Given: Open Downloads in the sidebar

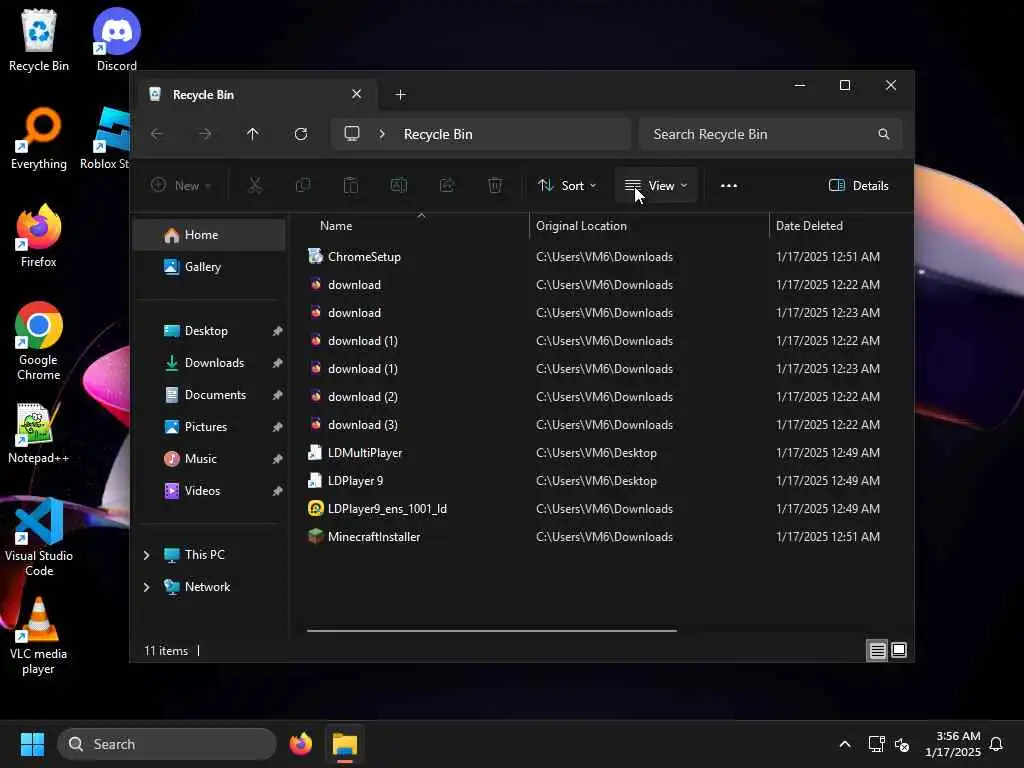Looking at the screenshot, I should (209, 363).
